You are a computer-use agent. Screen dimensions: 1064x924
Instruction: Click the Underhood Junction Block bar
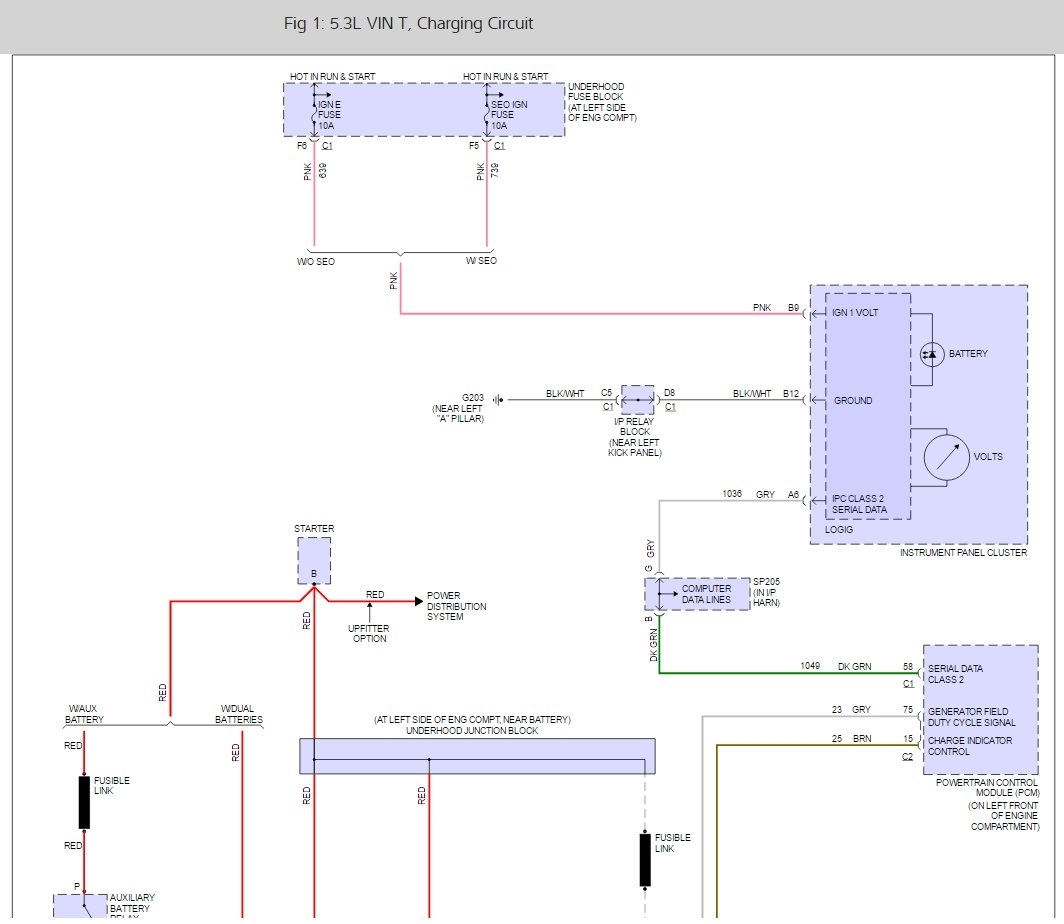[477, 756]
